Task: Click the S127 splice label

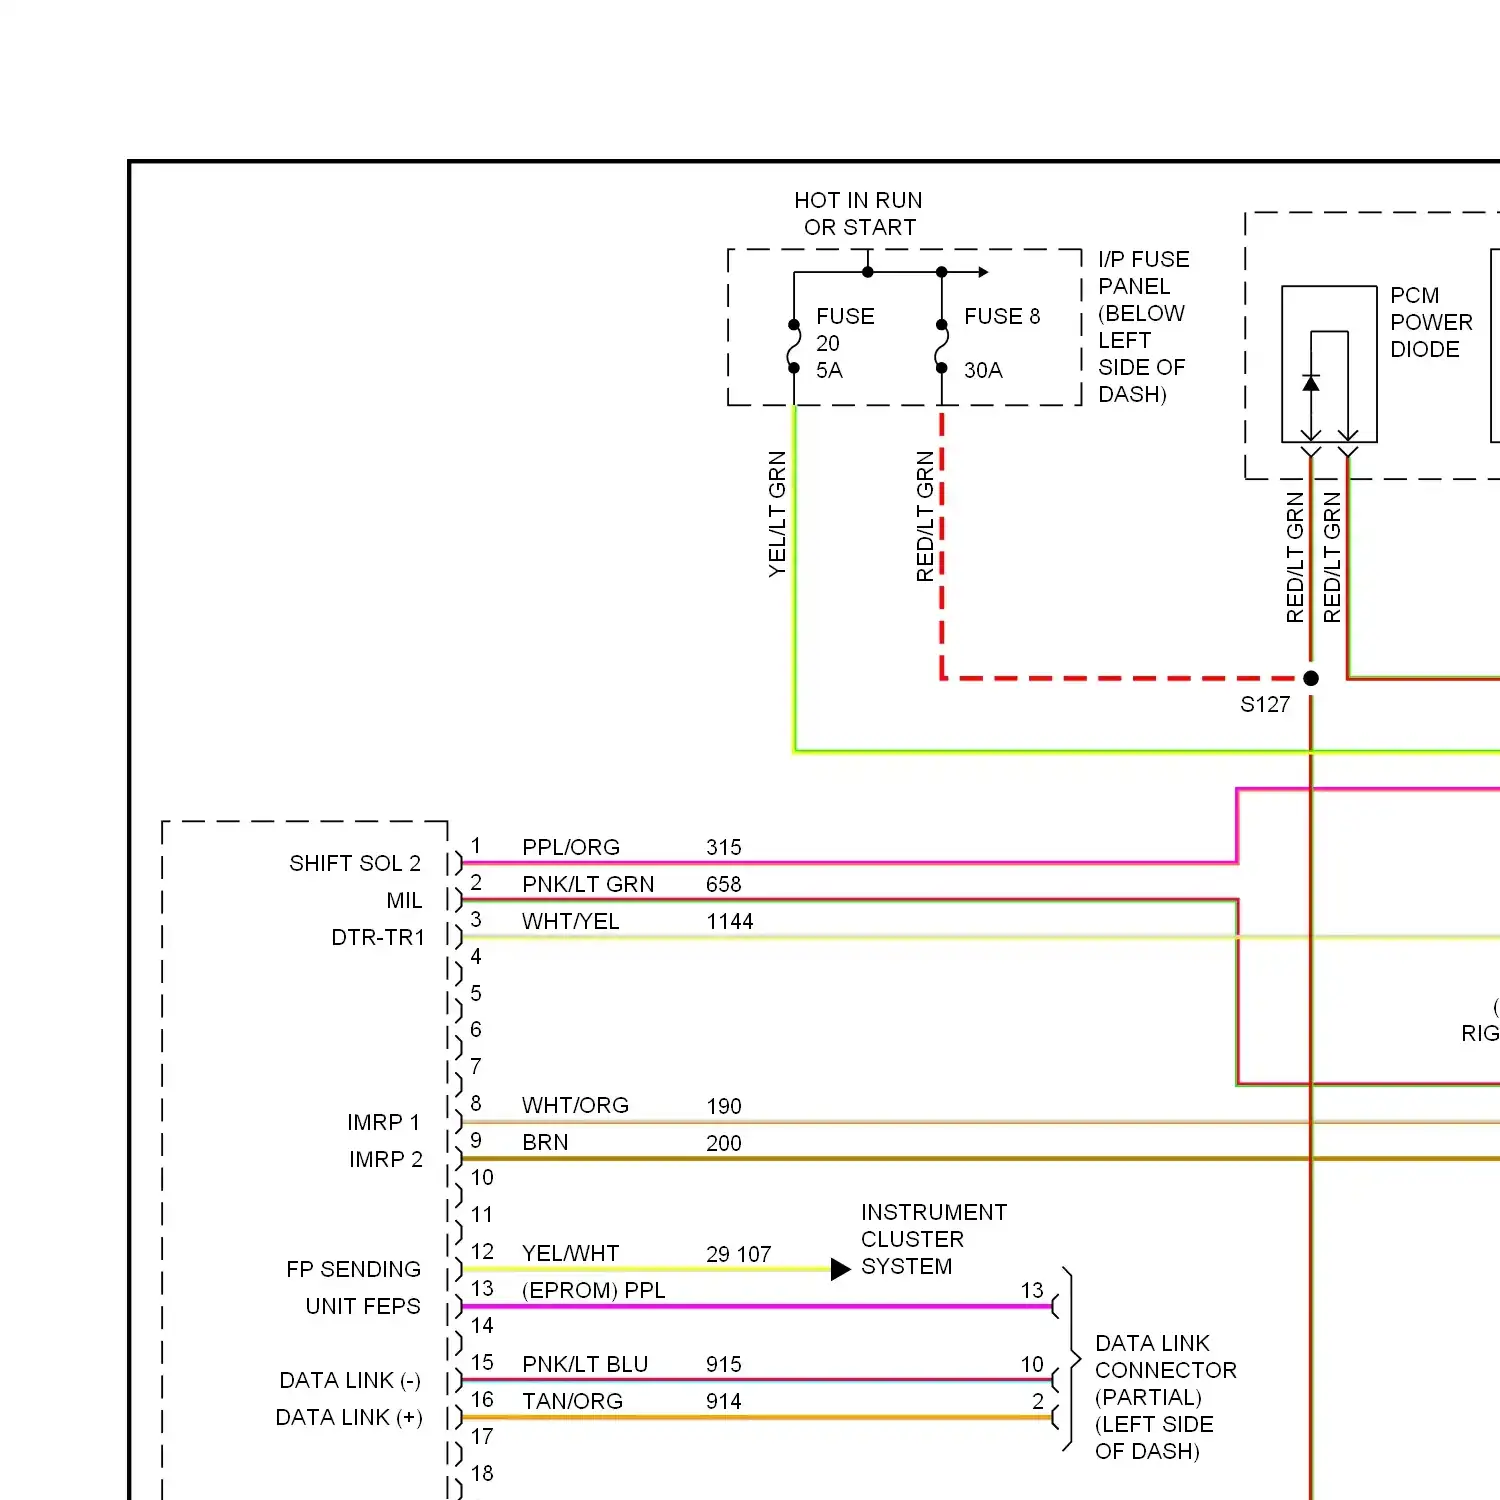Action: pos(1265,704)
